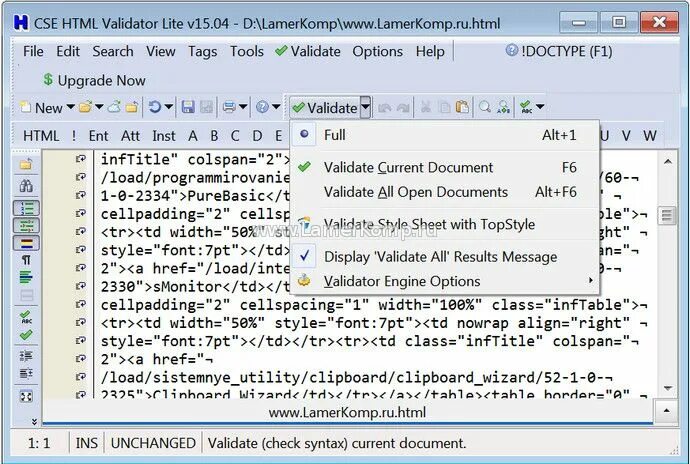The height and width of the screenshot is (464, 690).
Task: Open the Print dropdown arrow
Action: (x=243, y=107)
